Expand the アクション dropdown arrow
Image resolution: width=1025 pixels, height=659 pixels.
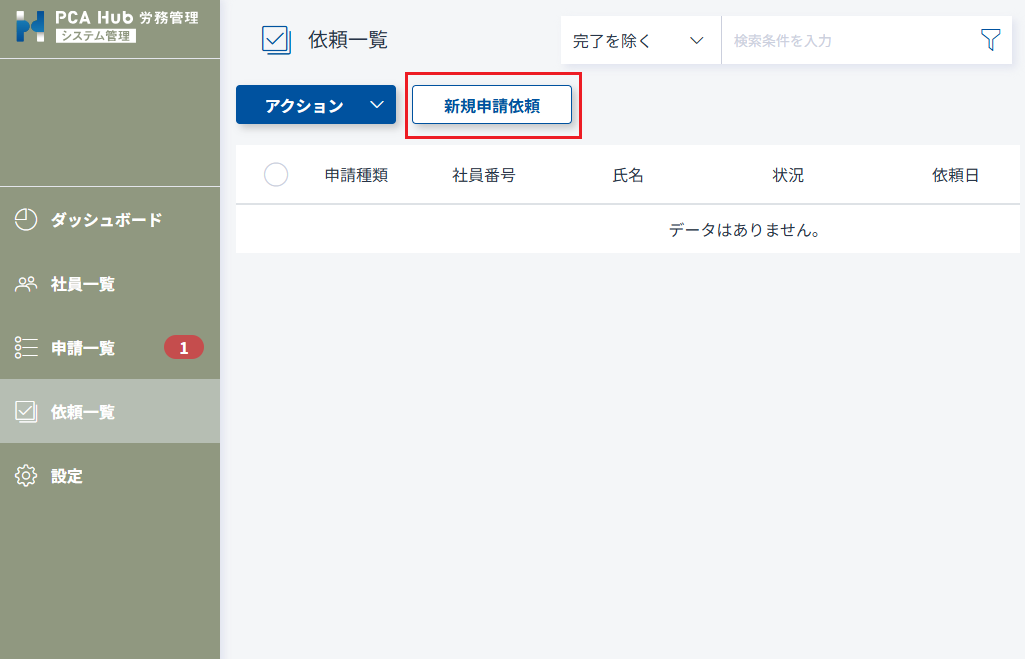(x=377, y=105)
